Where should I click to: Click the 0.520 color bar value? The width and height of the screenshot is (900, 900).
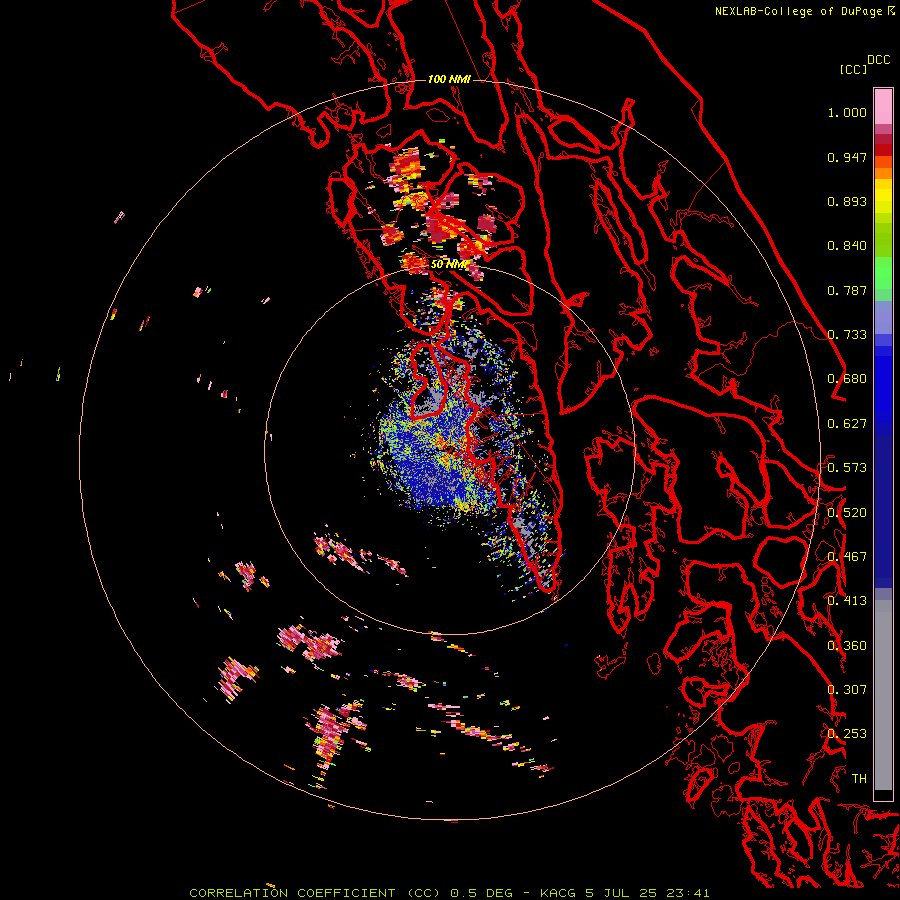click(847, 513)
